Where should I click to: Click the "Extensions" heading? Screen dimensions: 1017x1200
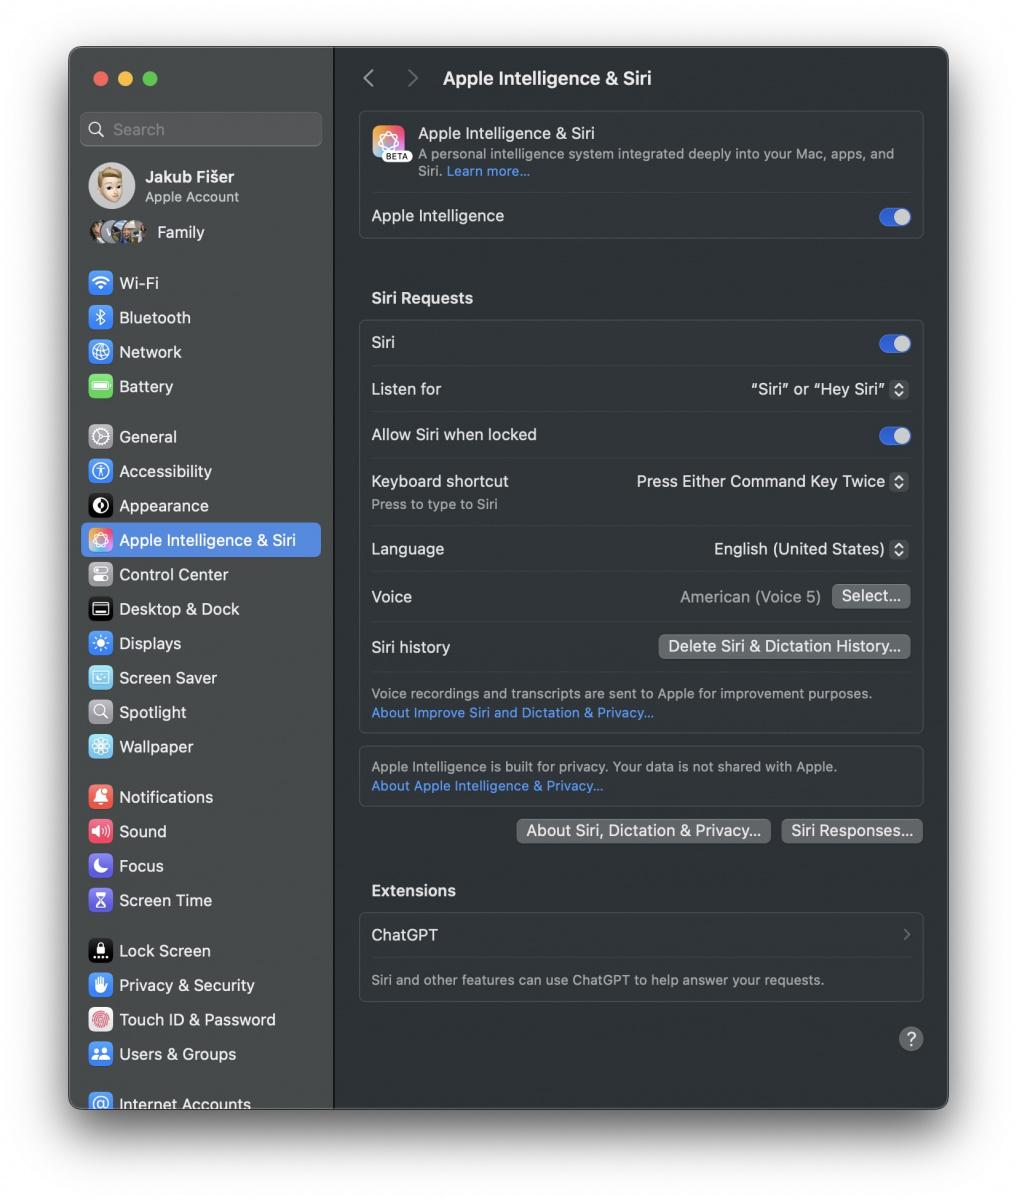tap(413, 891)
